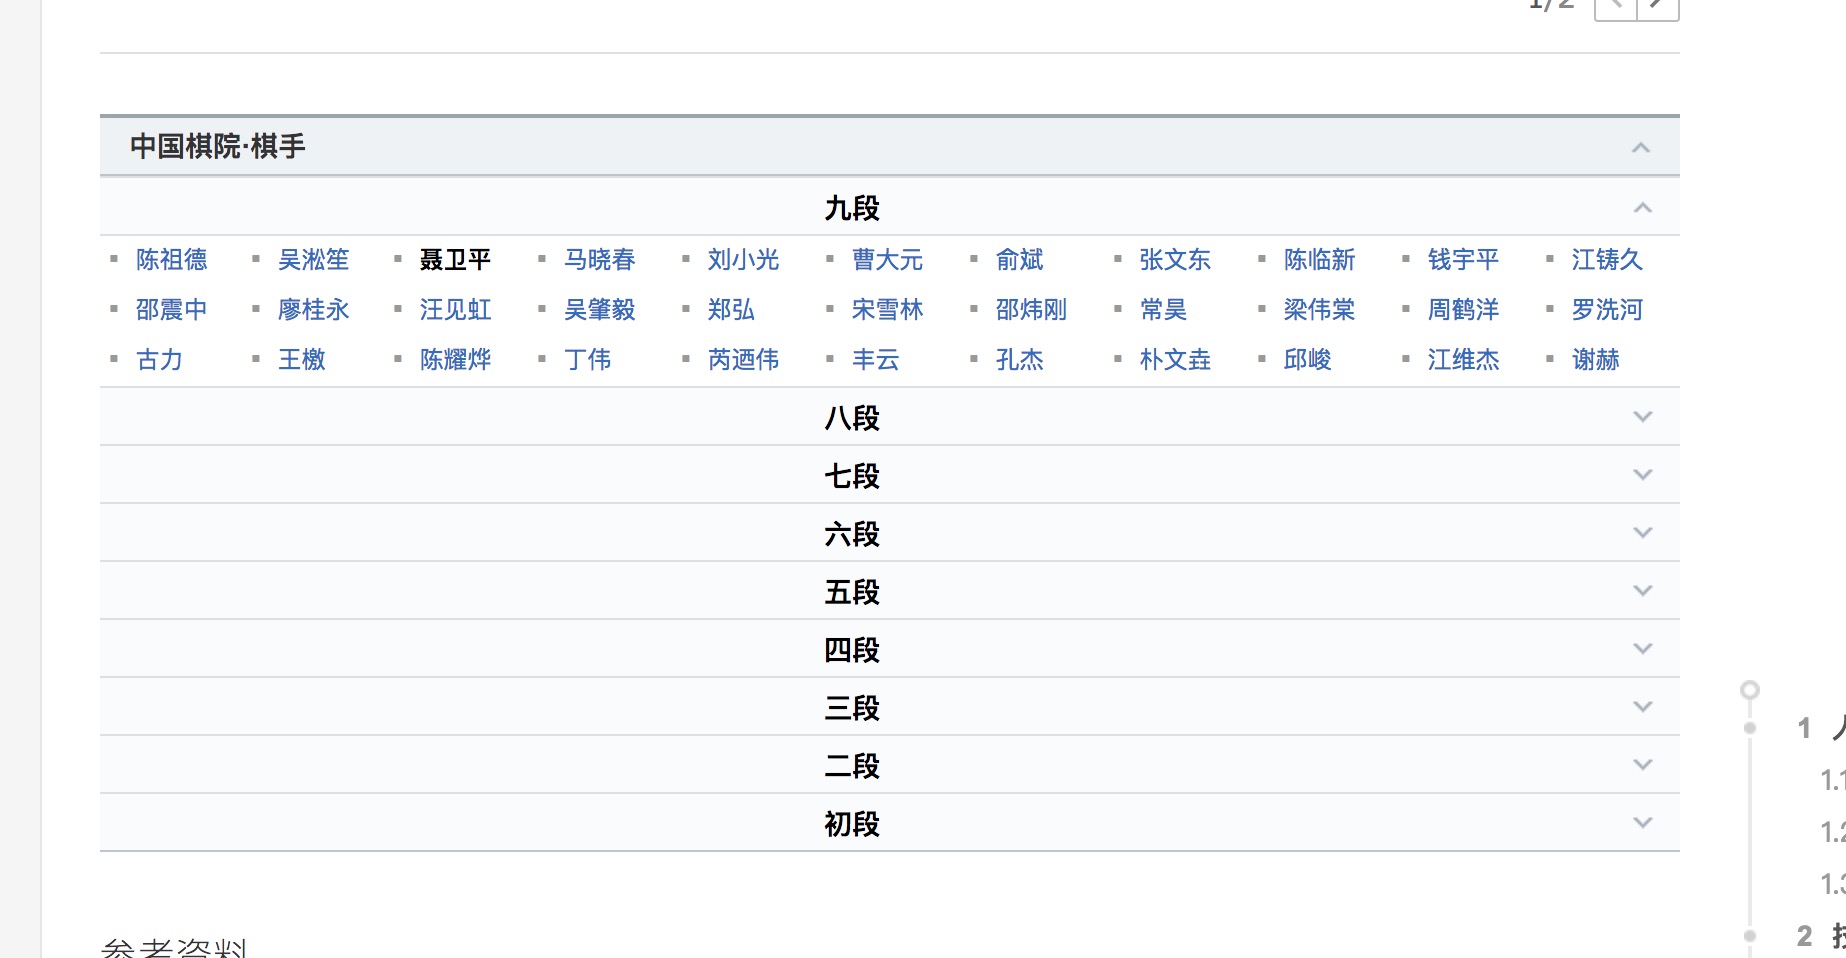Open the 吴肇毅 player link
This screenshot has width=1846, height=958.
(x=600, y=310)
